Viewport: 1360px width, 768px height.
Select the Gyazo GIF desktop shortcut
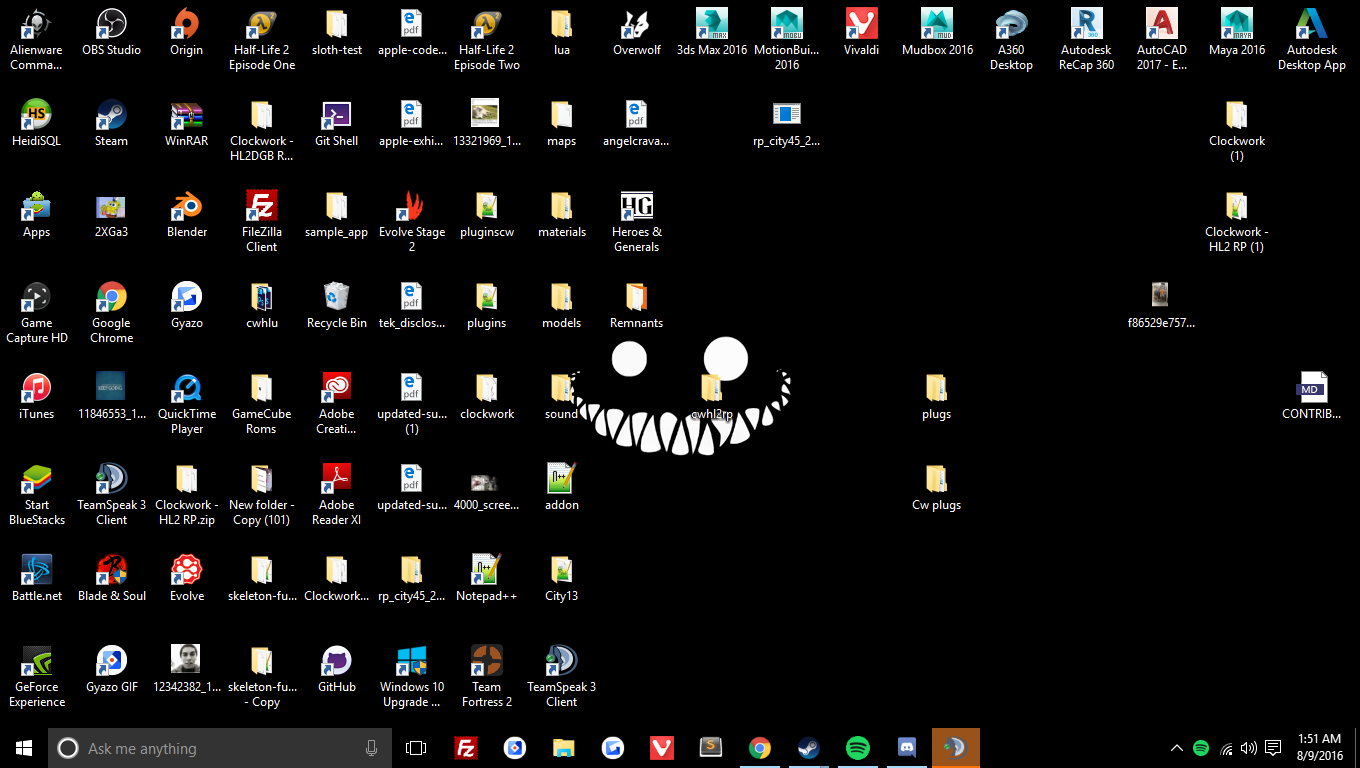tap(111, 669)
